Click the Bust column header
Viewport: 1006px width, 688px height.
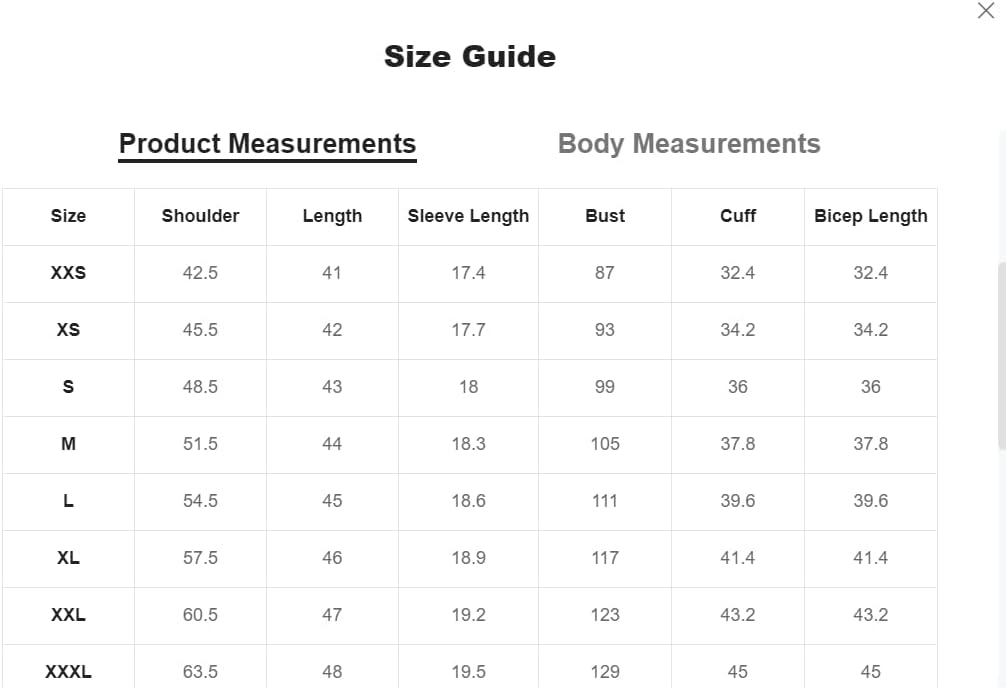pyautogui.click(x=605, y=216)
